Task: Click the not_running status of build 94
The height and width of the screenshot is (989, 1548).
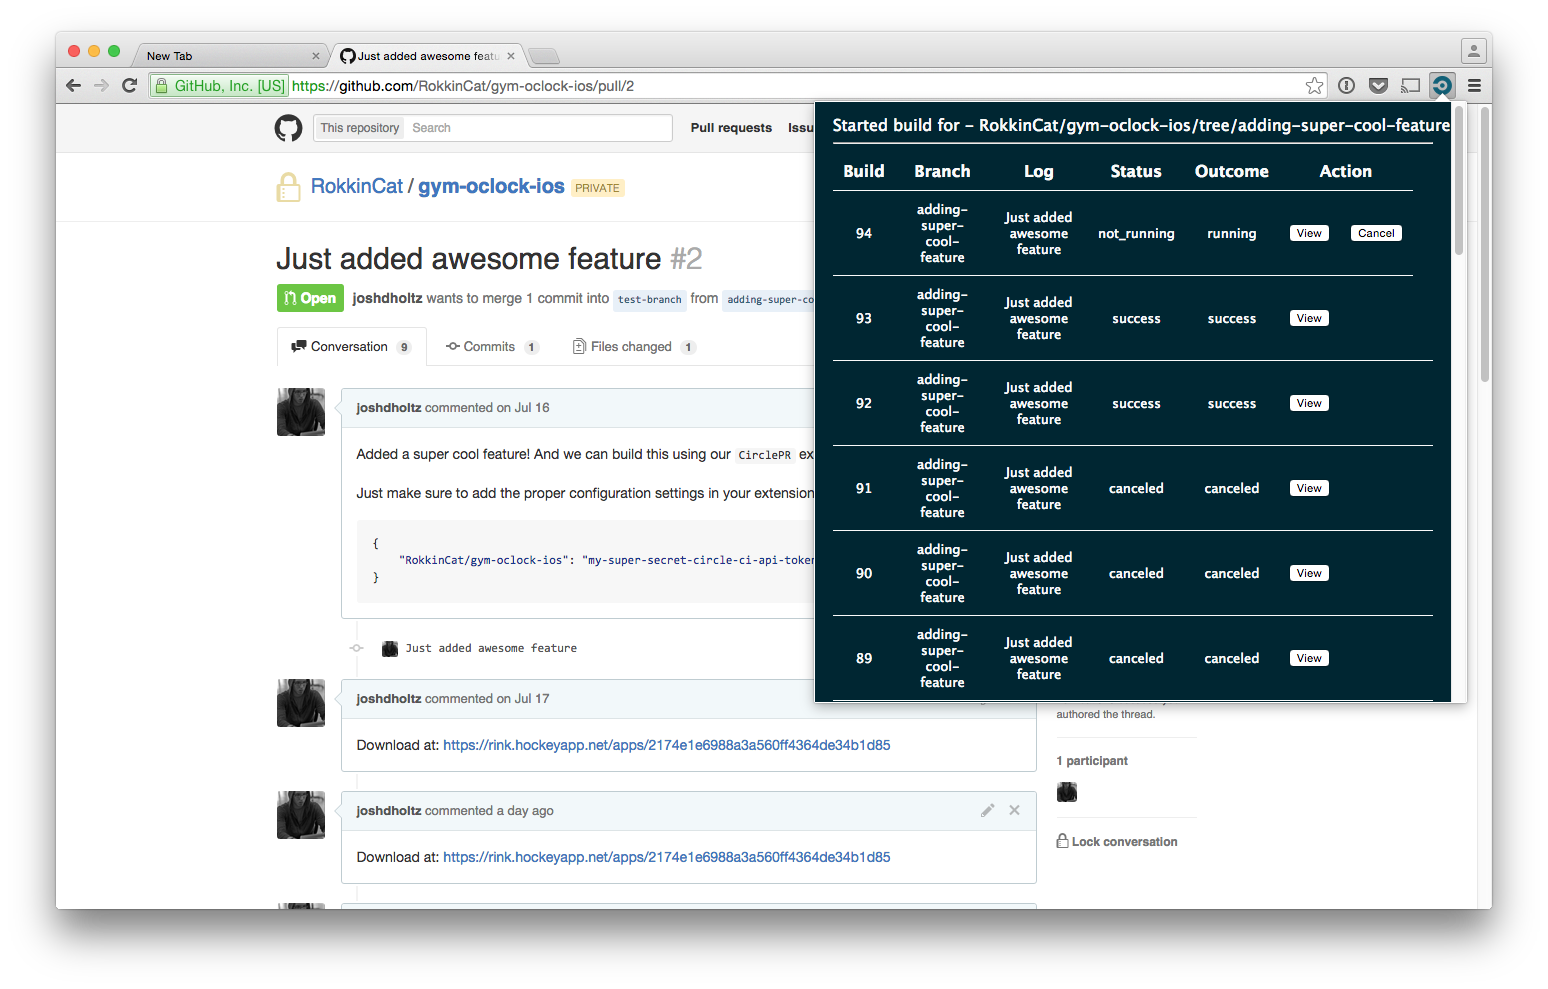Action: click(x=1136, y=233)
